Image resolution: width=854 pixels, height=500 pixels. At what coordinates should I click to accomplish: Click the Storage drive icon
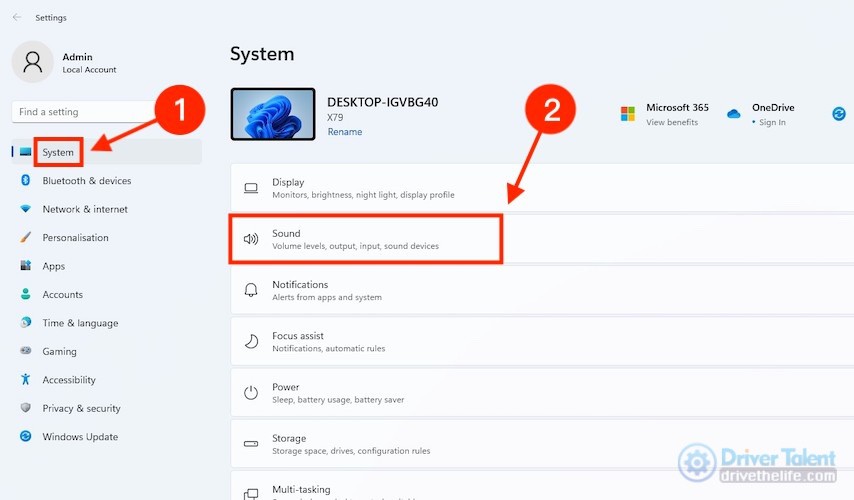pos(251,443)
